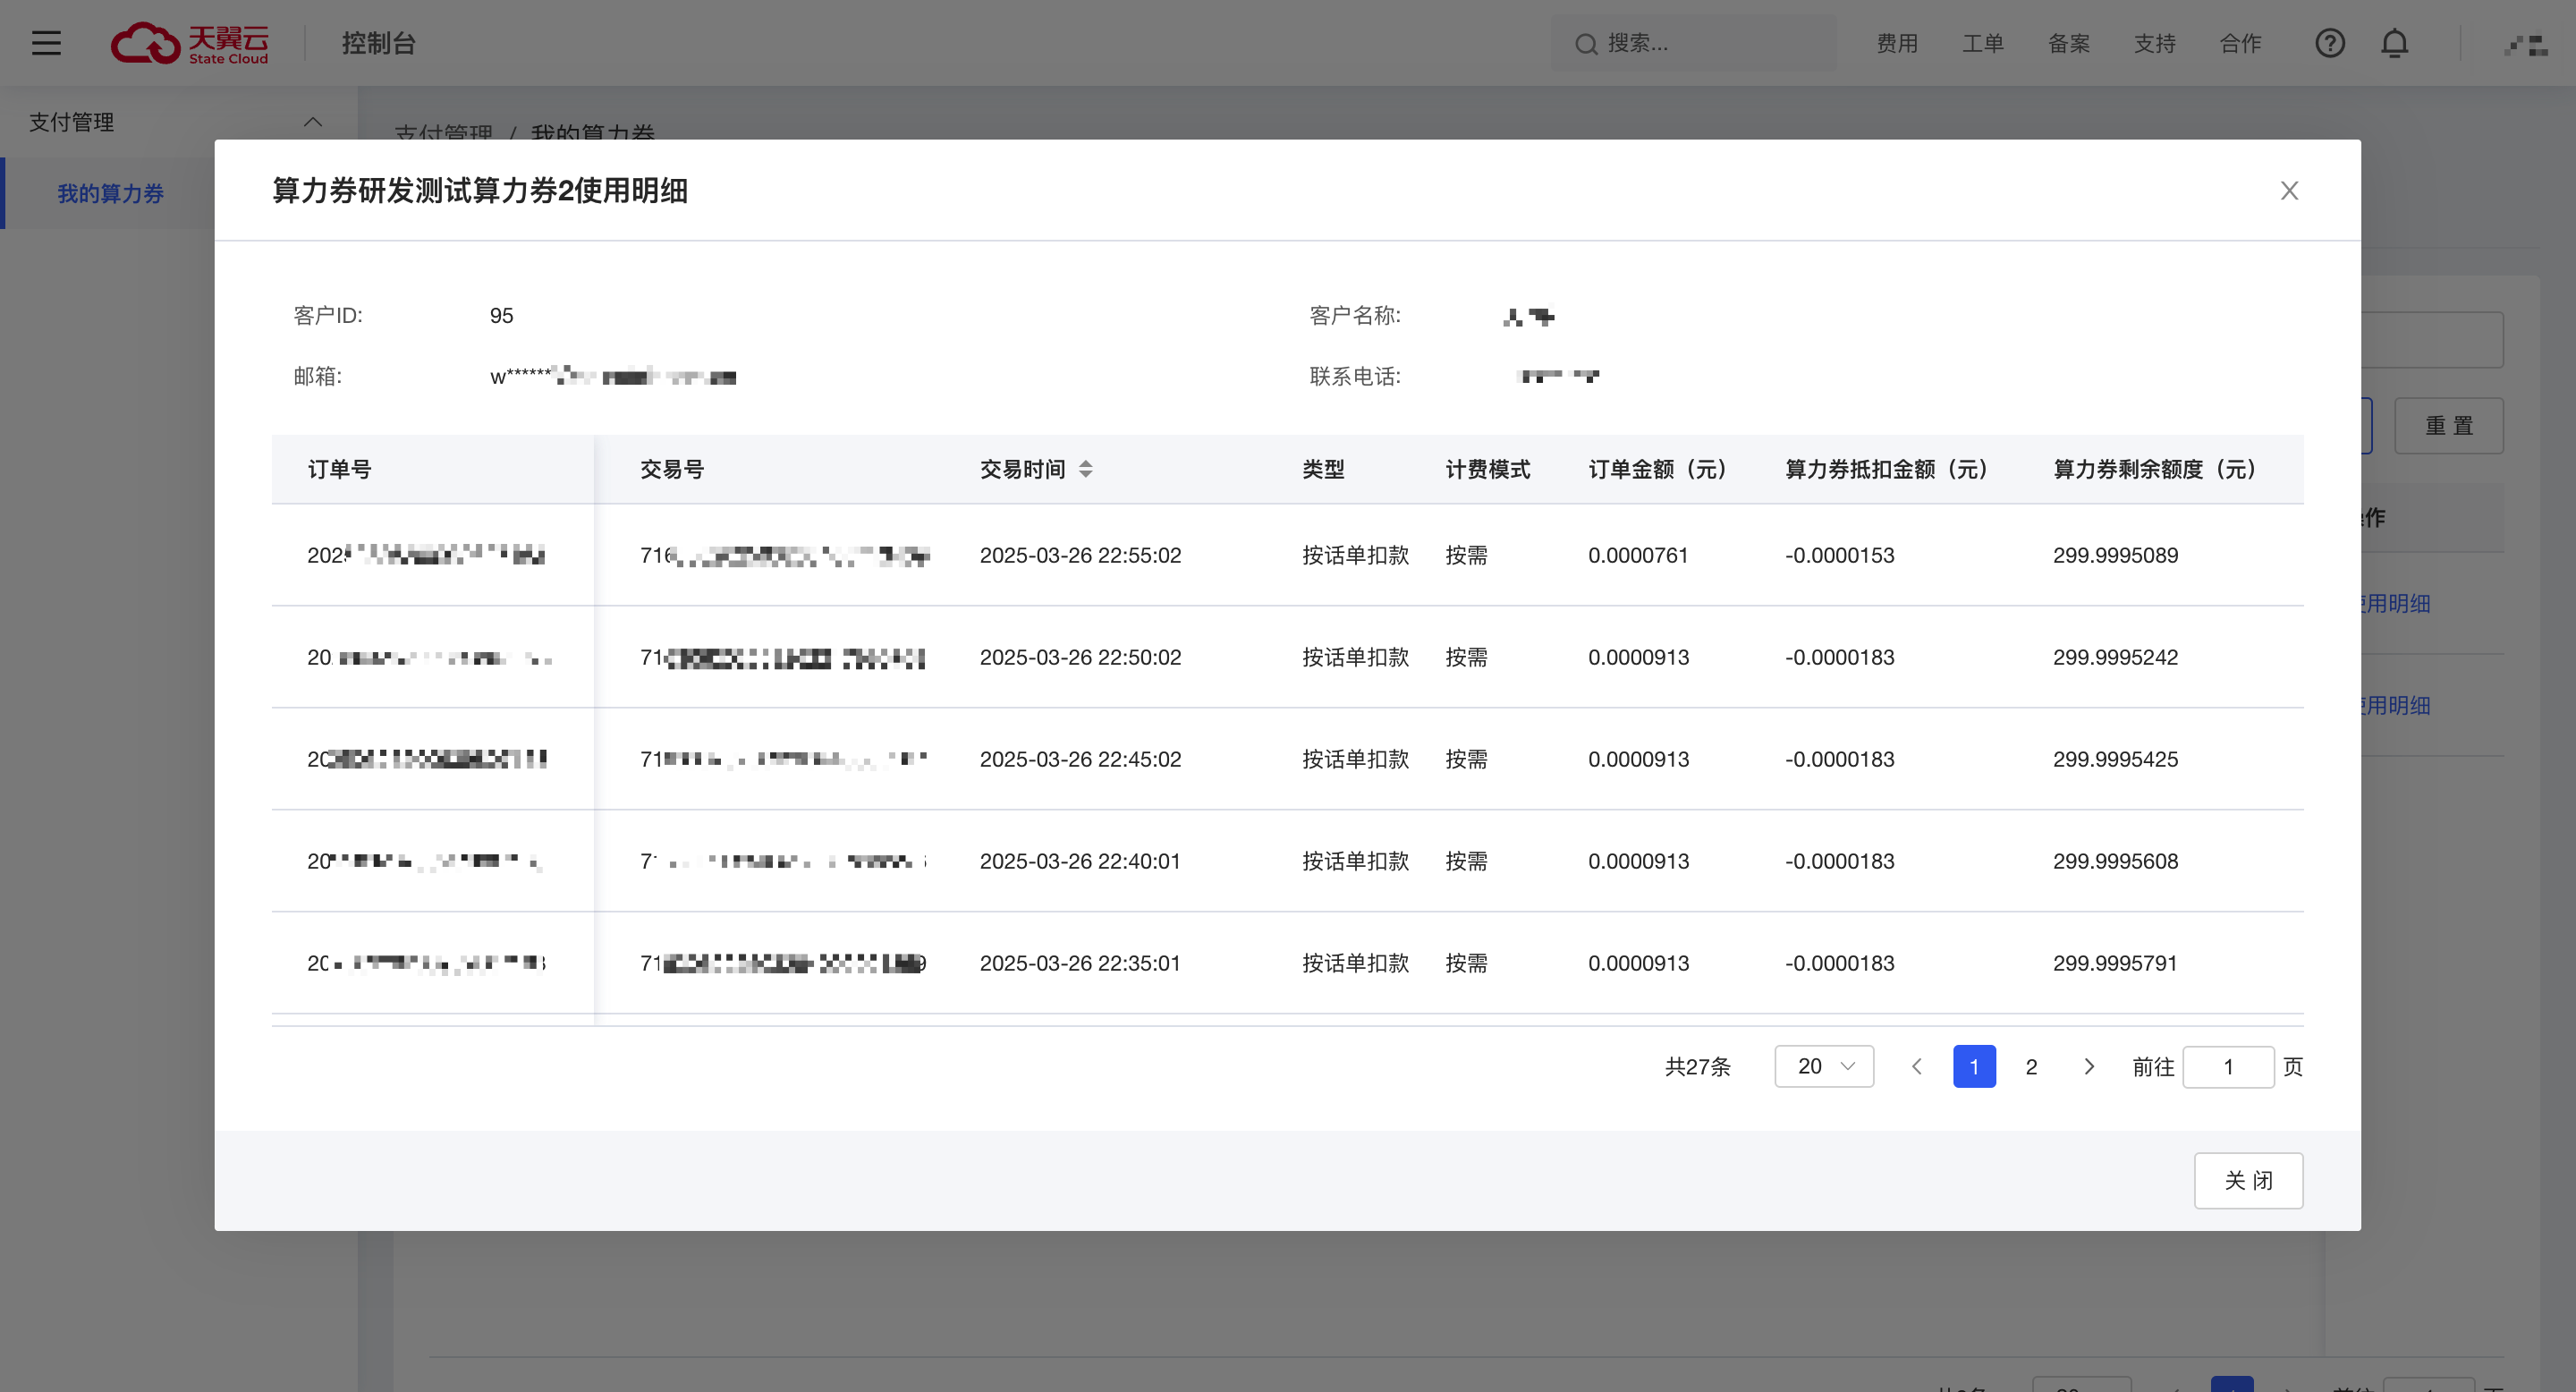This screenshot has height=1392, width=2576.
Task: Click the 支付管理 breadcrumb behind the dialog
Action: 443,132
